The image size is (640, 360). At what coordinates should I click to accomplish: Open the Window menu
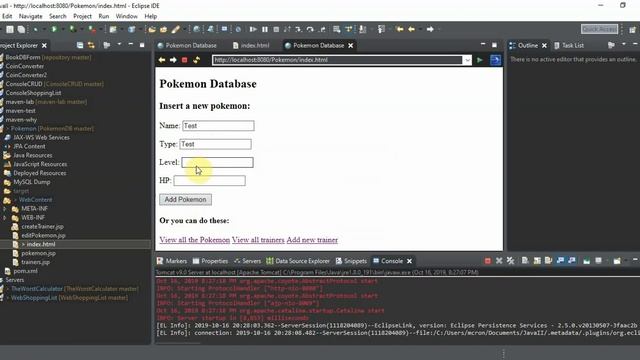[x=127, y=16]
